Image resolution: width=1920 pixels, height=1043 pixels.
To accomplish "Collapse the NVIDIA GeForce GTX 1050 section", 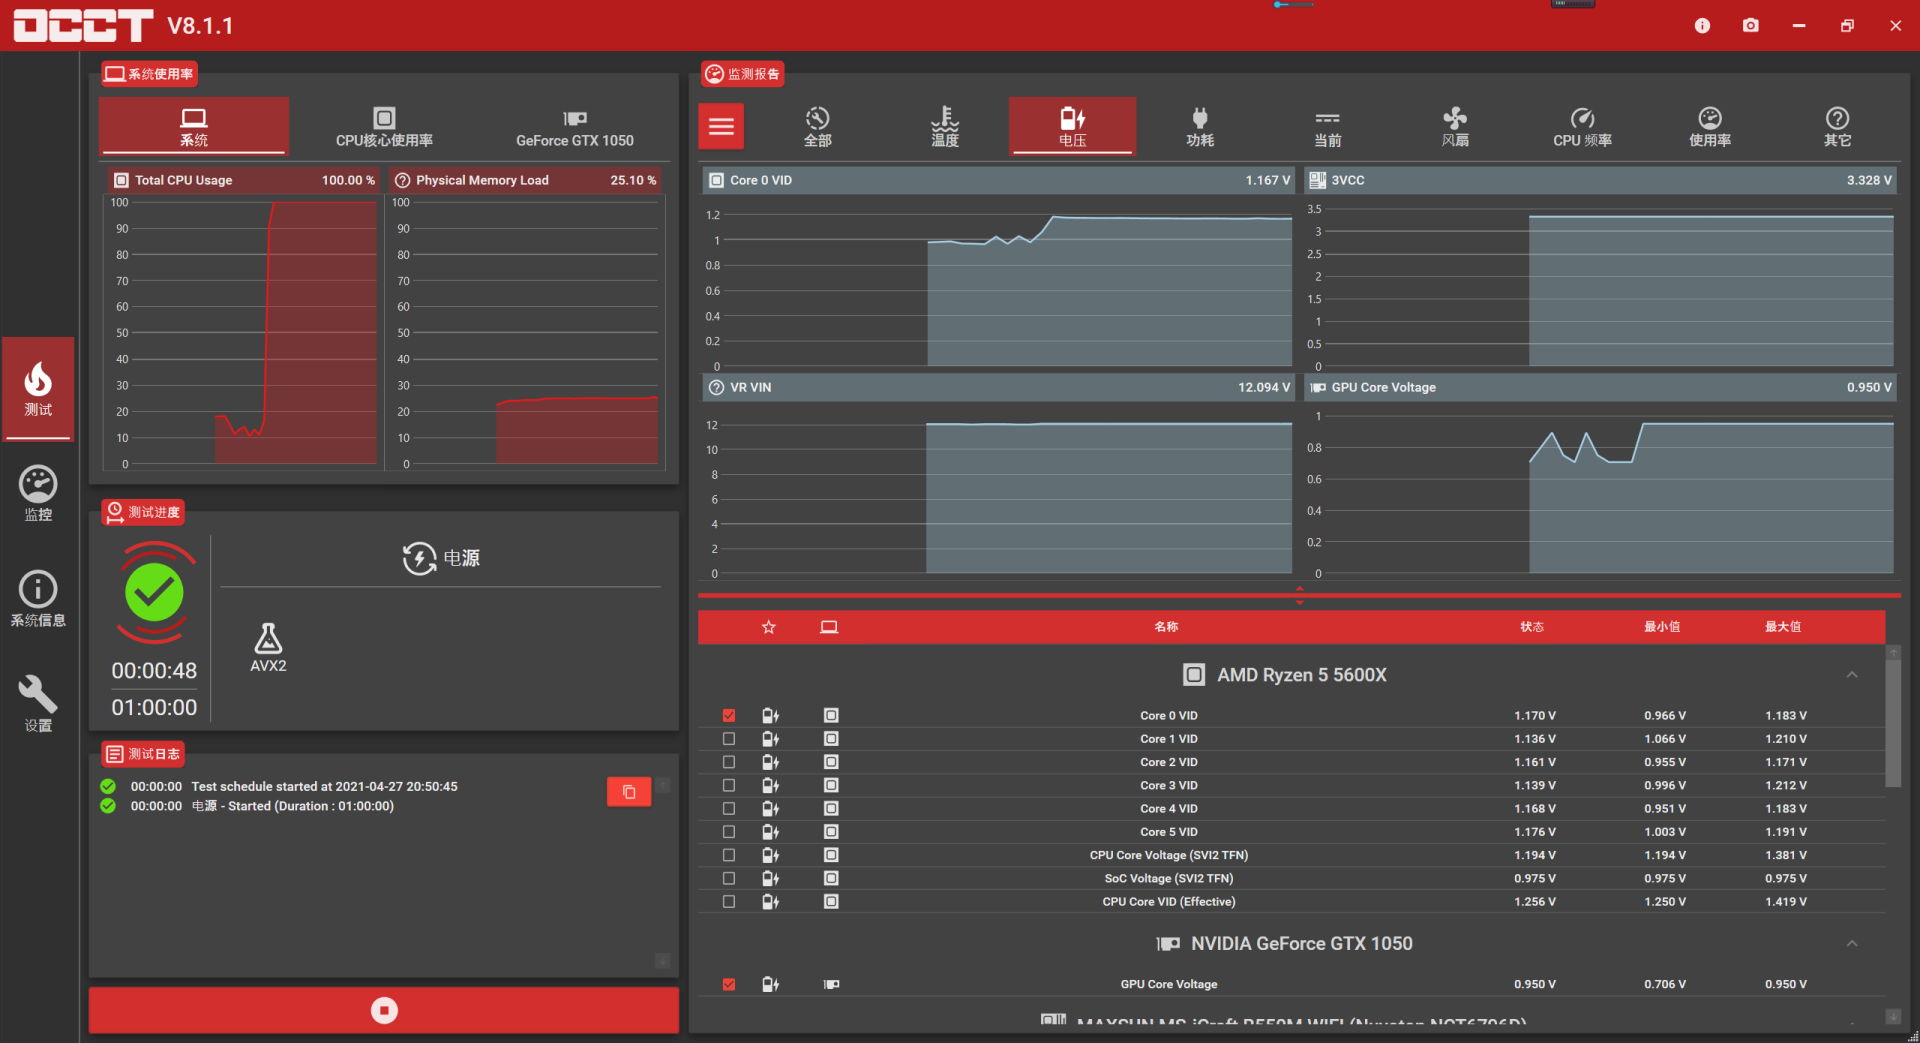I will 1851,944.
